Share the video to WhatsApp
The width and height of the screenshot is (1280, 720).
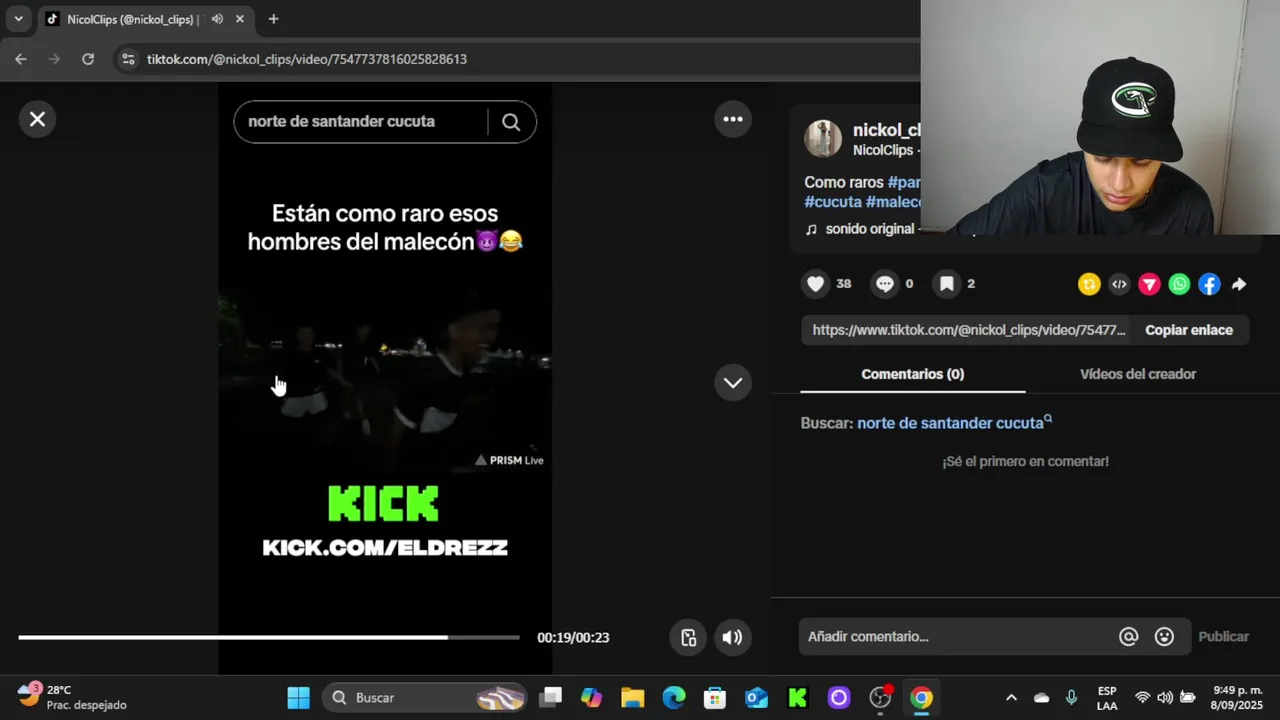[1179, 285]
